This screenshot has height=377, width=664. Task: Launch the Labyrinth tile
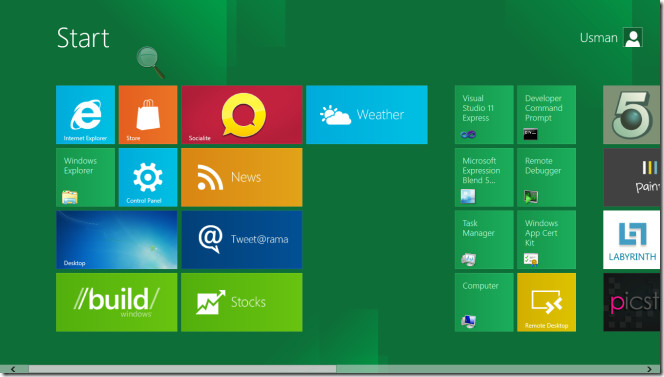pos(632,240)
